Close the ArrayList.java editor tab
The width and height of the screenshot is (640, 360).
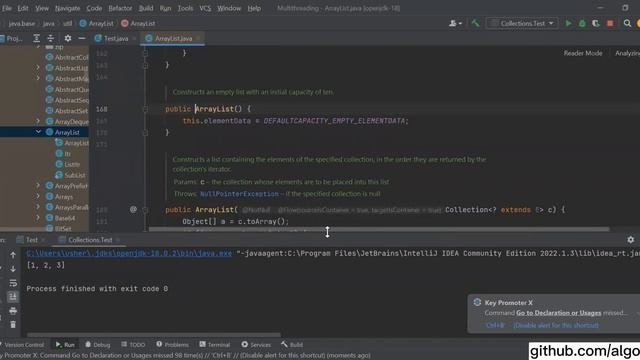coord(198,38)
